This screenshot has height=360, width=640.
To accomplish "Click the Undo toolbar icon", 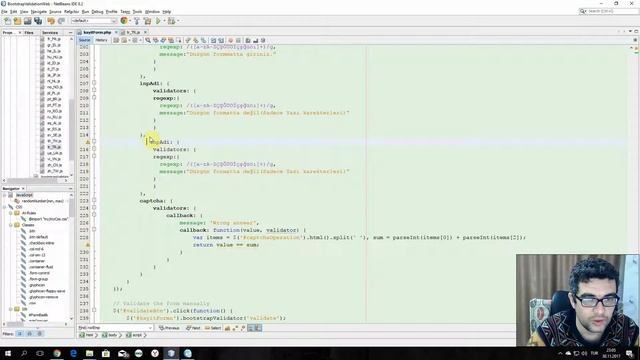I will tap(51, 21).
